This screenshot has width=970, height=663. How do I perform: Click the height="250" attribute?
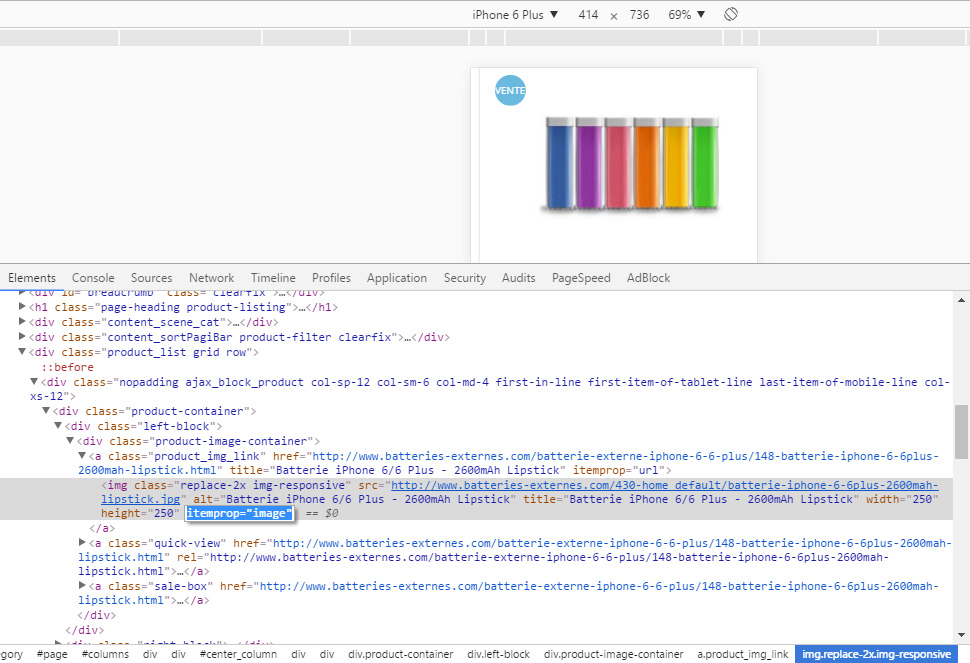[140, 513]
